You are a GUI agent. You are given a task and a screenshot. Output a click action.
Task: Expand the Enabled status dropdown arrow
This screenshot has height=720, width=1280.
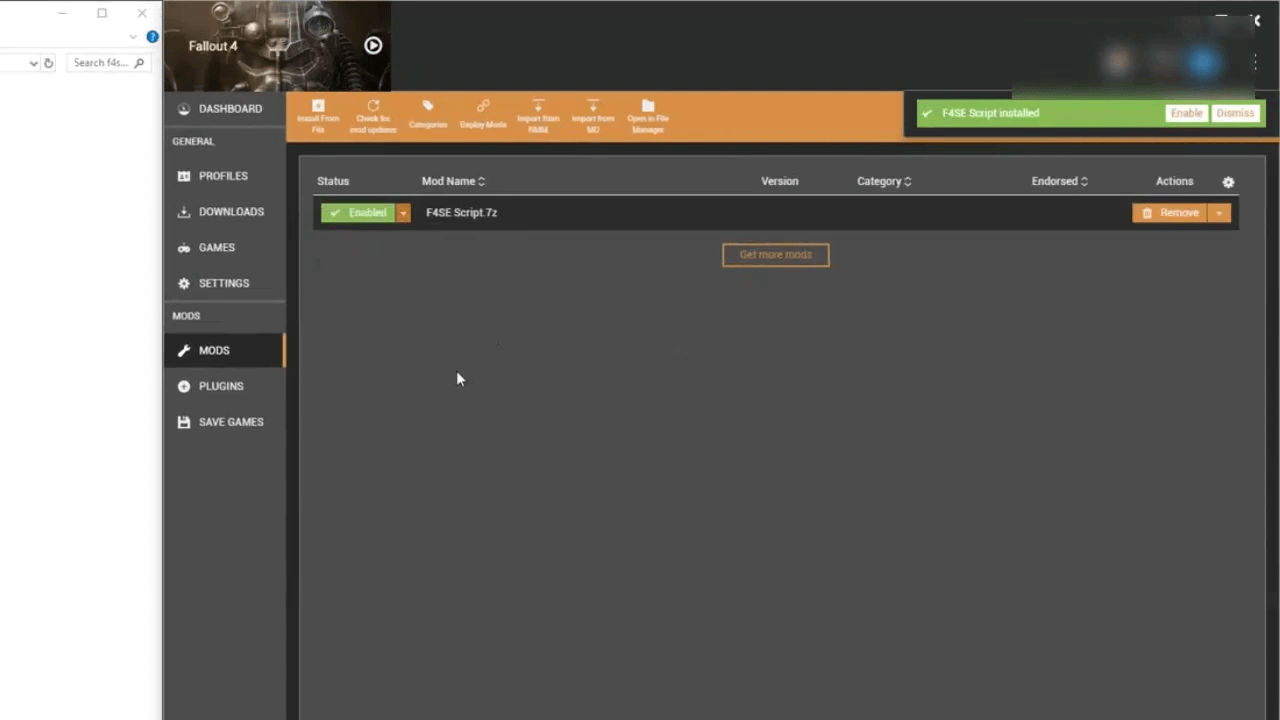pyautogui.click(x=403, y=213)
